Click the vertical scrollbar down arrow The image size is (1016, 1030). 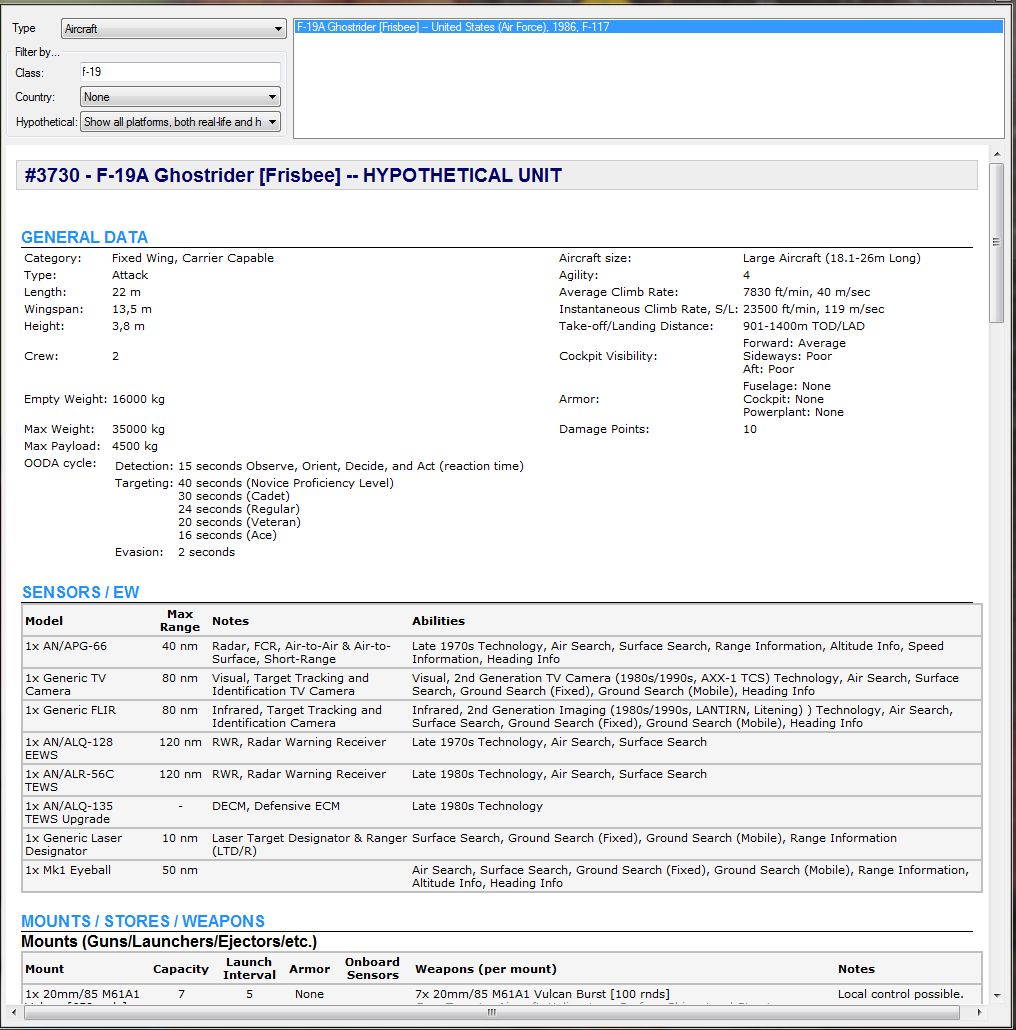coord(996,995)
